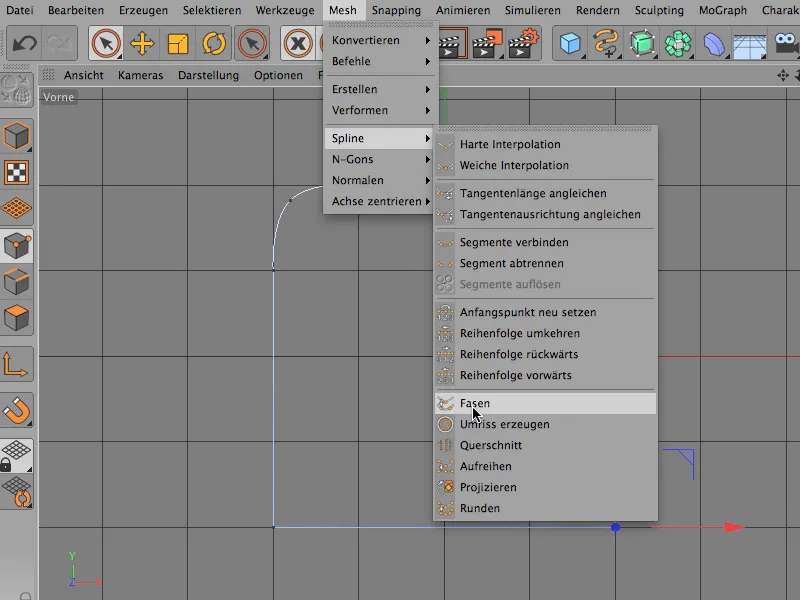The height and width of the screenshot is (600, 800).
Task: Open the Selektieren menu
Action: tap(212, 10)
